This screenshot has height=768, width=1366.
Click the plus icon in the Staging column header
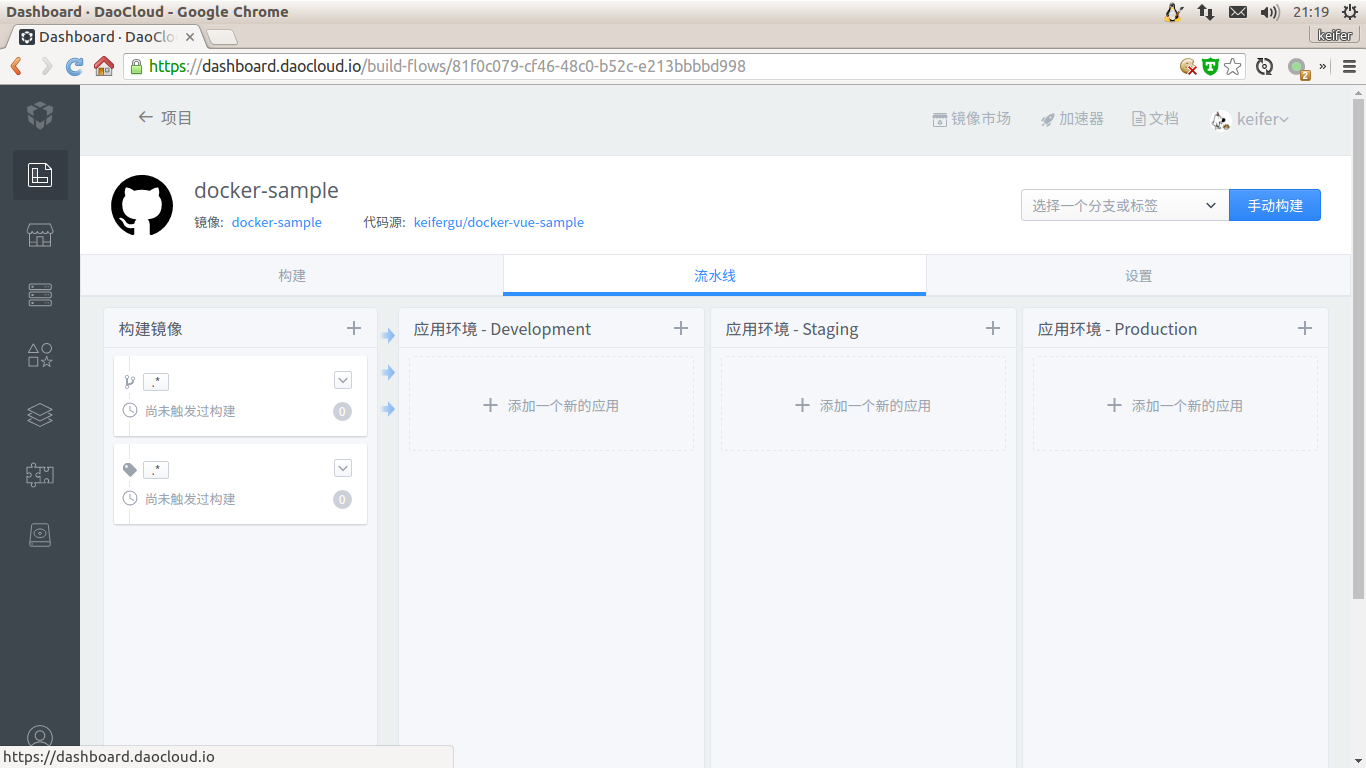click(x=993, y=328)
